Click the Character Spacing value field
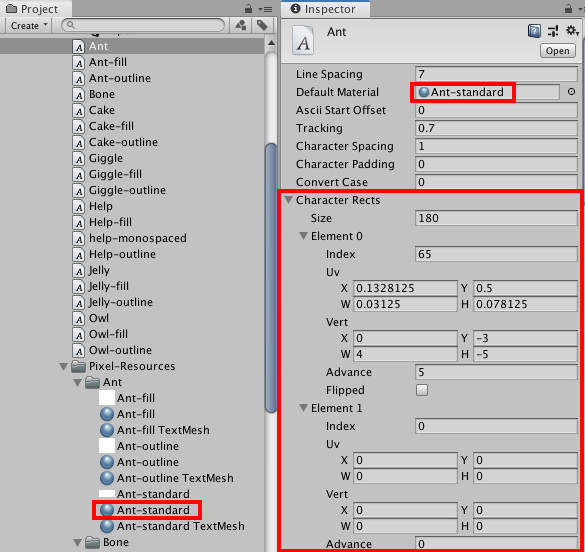The height and width of the screenshot is (552, 585). click(x=496, y=146)
